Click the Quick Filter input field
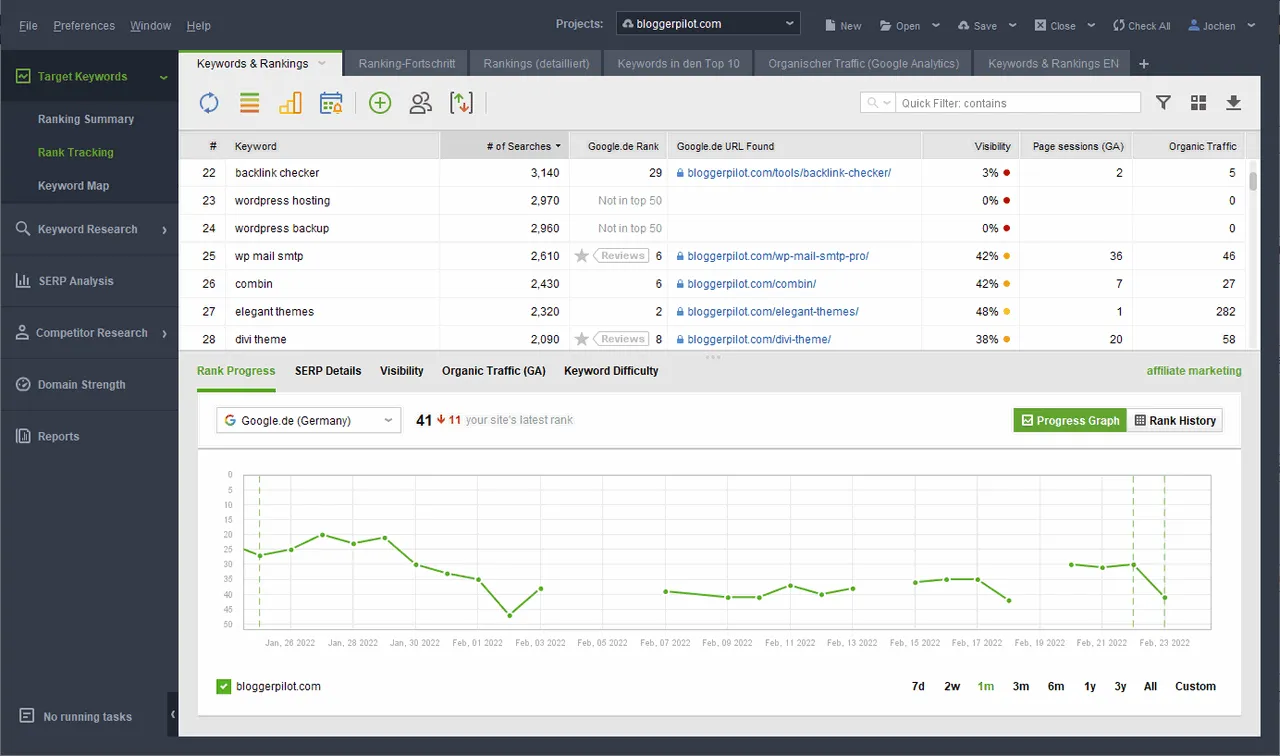This screenshot has width=1280, height=756. [1018, 103]
